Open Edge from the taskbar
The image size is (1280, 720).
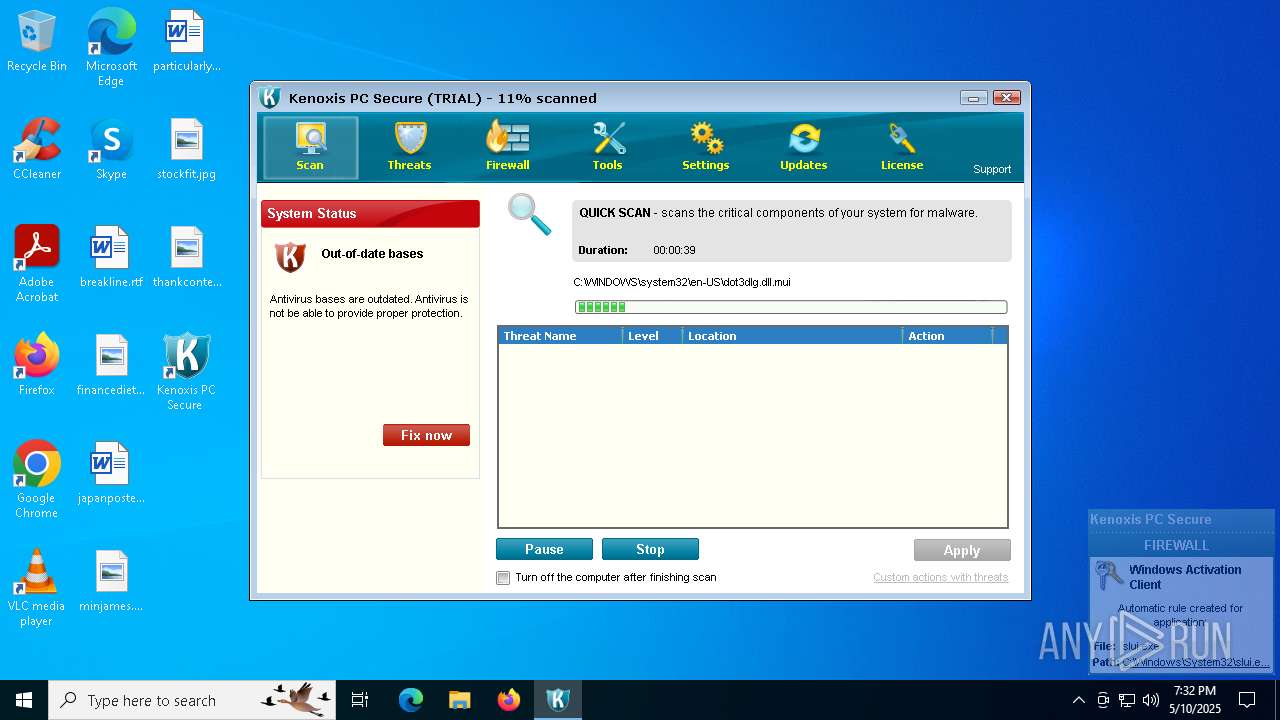click(411, 700)
